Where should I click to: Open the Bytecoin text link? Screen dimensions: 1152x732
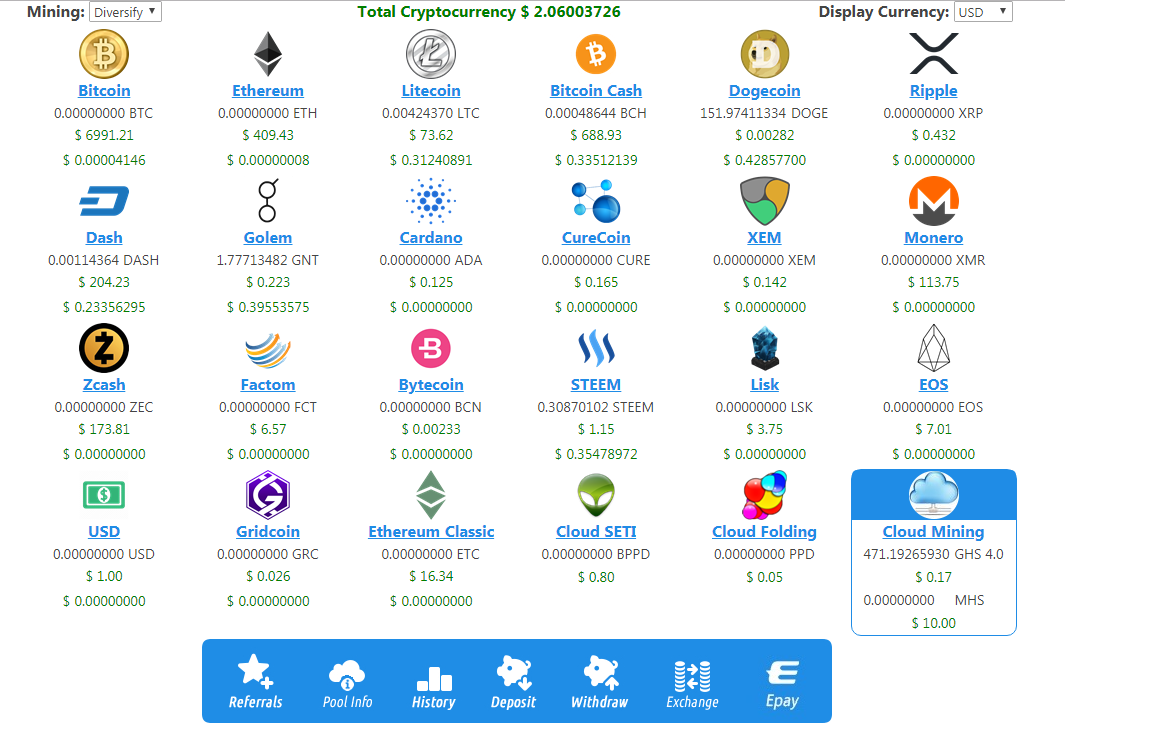tap(431, 384)
